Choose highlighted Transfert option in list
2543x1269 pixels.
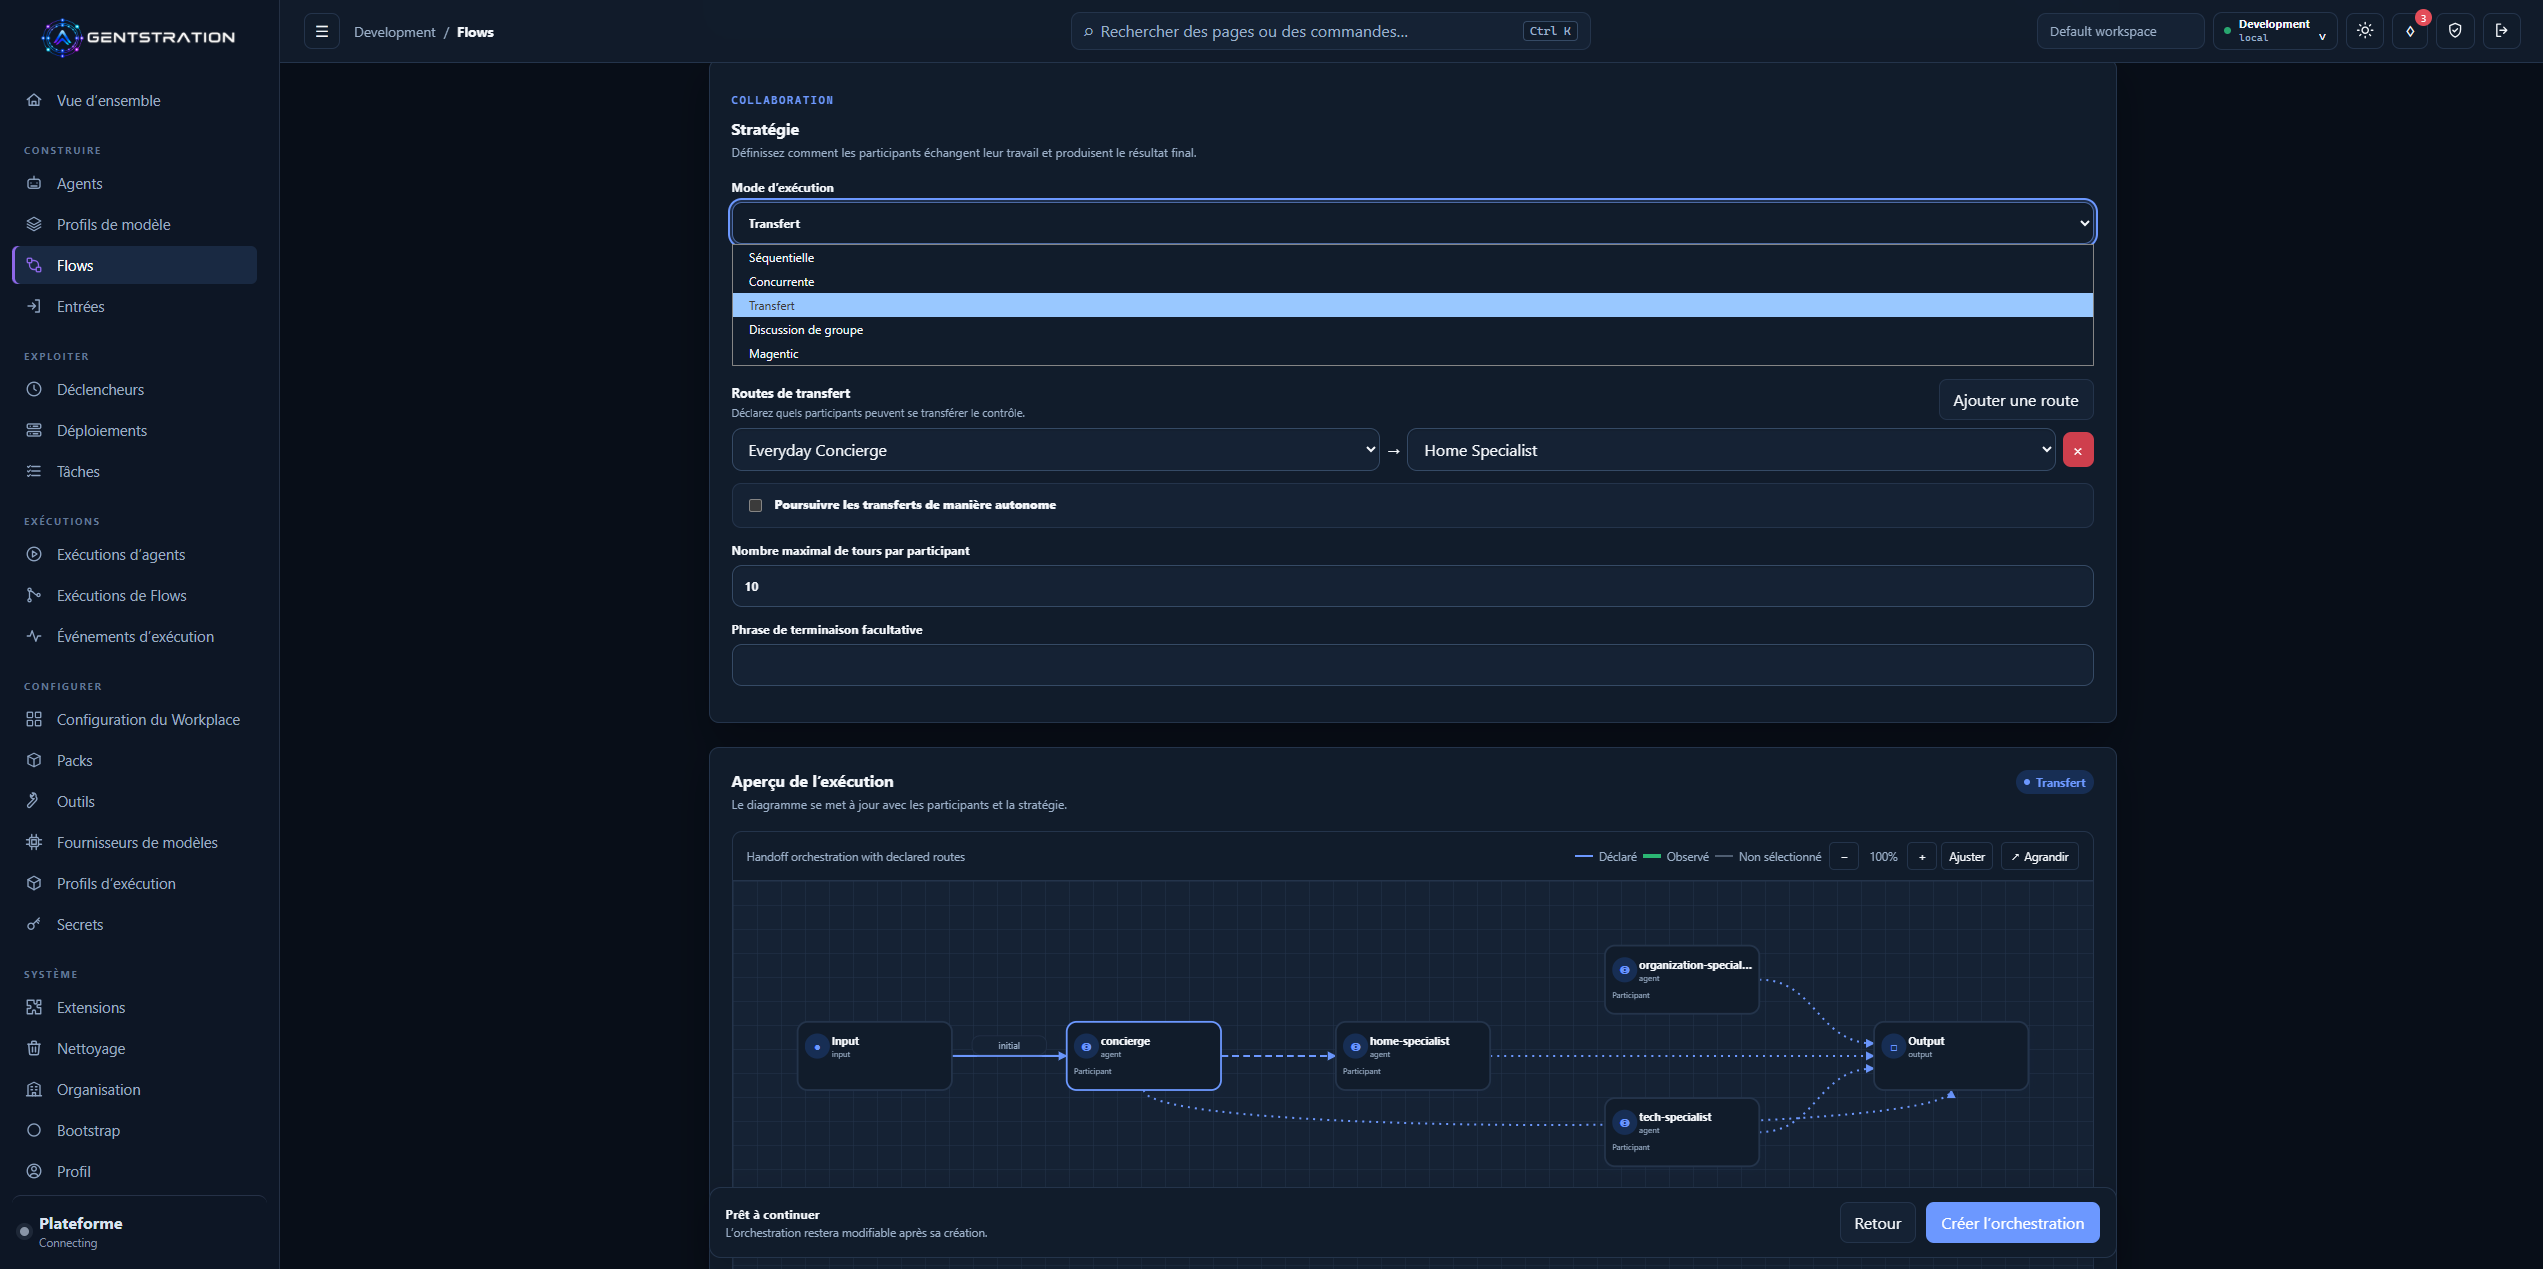click(1412, 305)
